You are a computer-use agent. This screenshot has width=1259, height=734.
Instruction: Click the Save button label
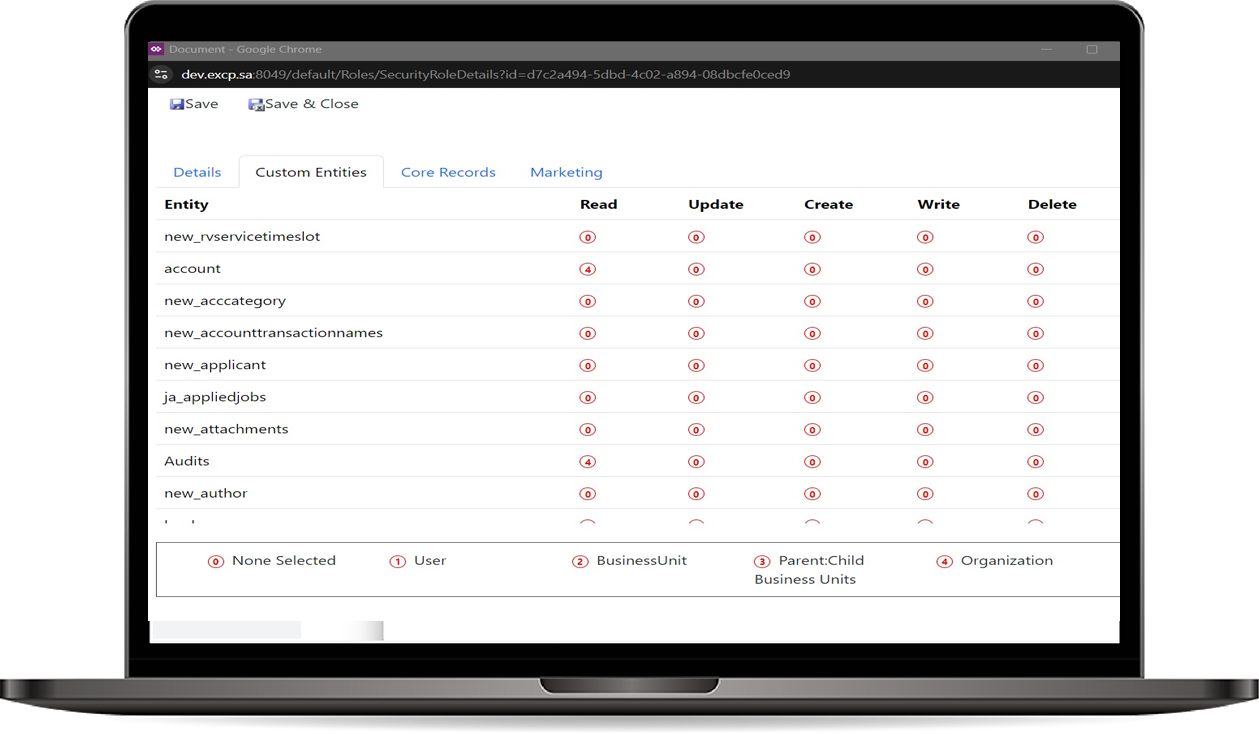tap(202, 104)
